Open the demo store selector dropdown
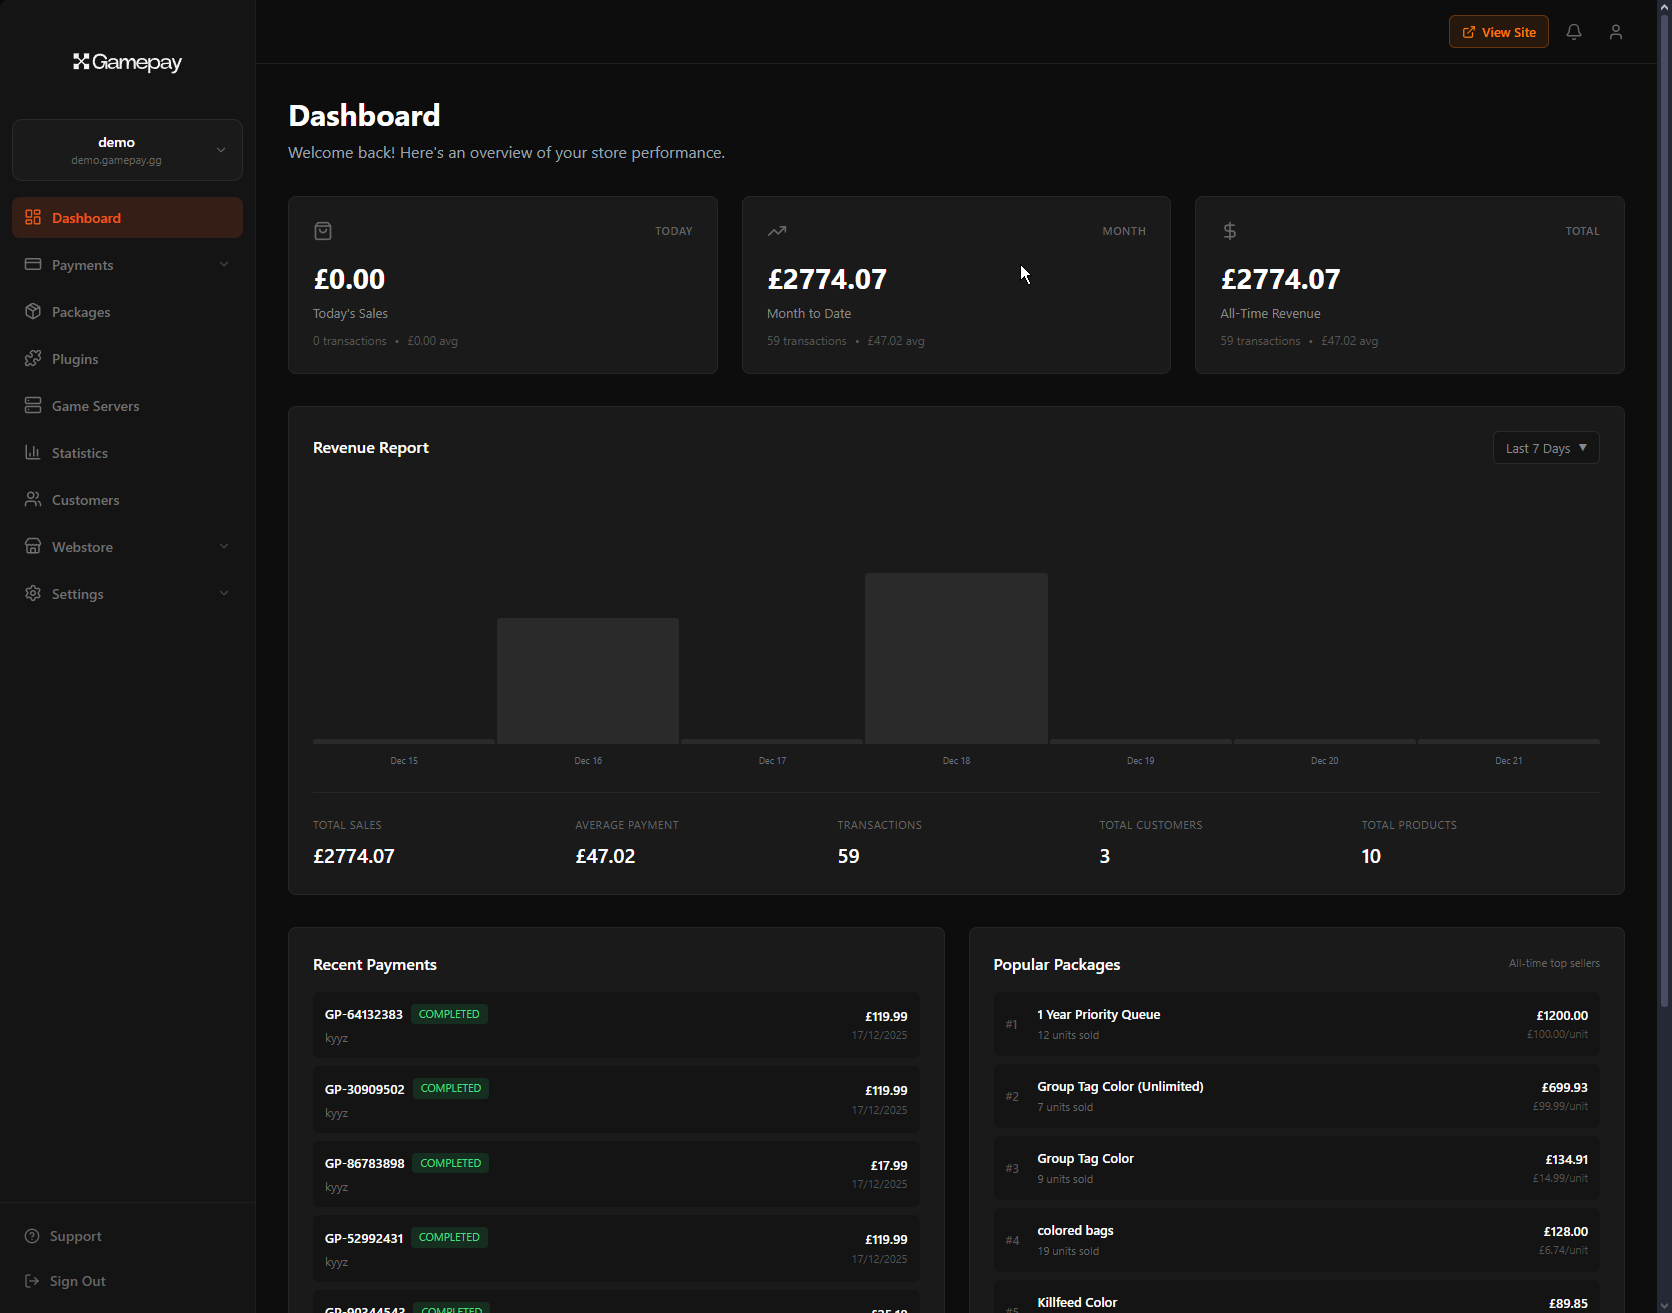This screenshot has height=1313, width=1672. (127, 150)
